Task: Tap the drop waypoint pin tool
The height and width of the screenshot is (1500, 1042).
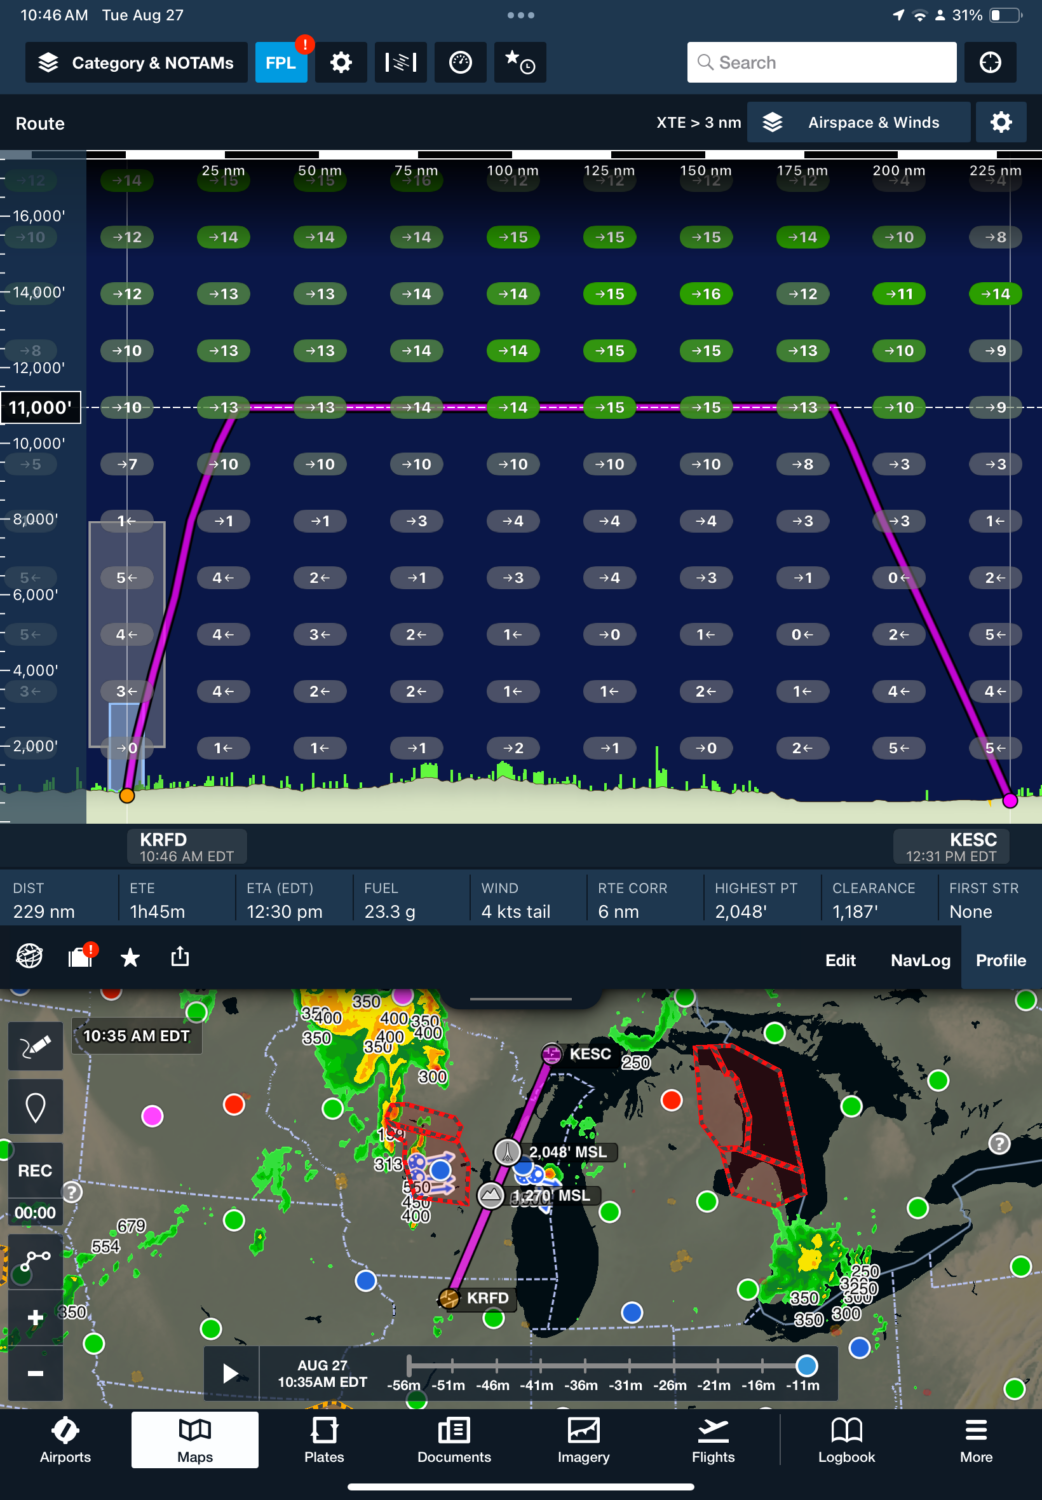Action: pos(35,1106)
